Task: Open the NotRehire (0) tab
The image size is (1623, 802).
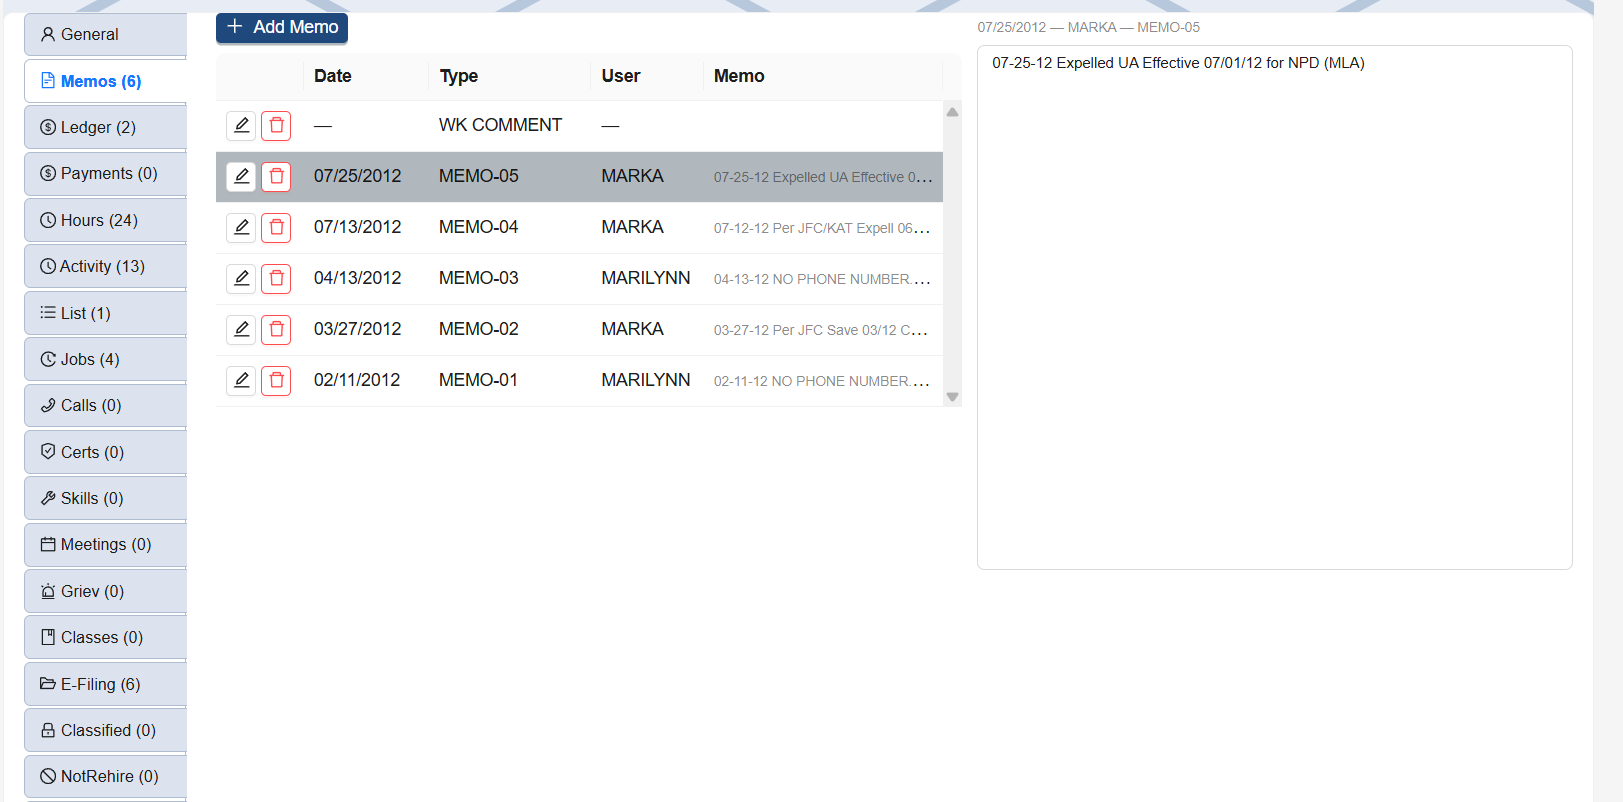Action: tap(105, 776)
